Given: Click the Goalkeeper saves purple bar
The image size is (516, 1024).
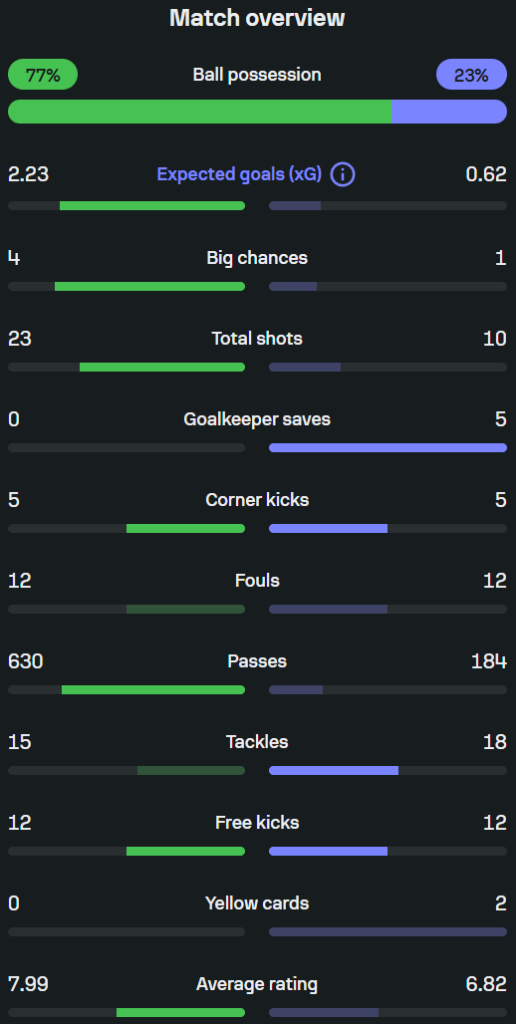Looking at the screenshot, I should coord(388,448).
